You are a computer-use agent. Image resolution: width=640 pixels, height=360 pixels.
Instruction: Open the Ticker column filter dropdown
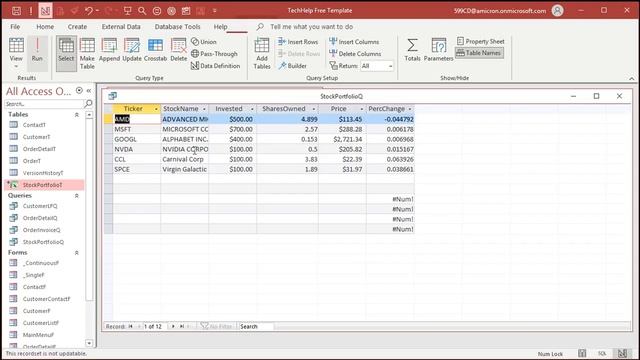point(156,109)
